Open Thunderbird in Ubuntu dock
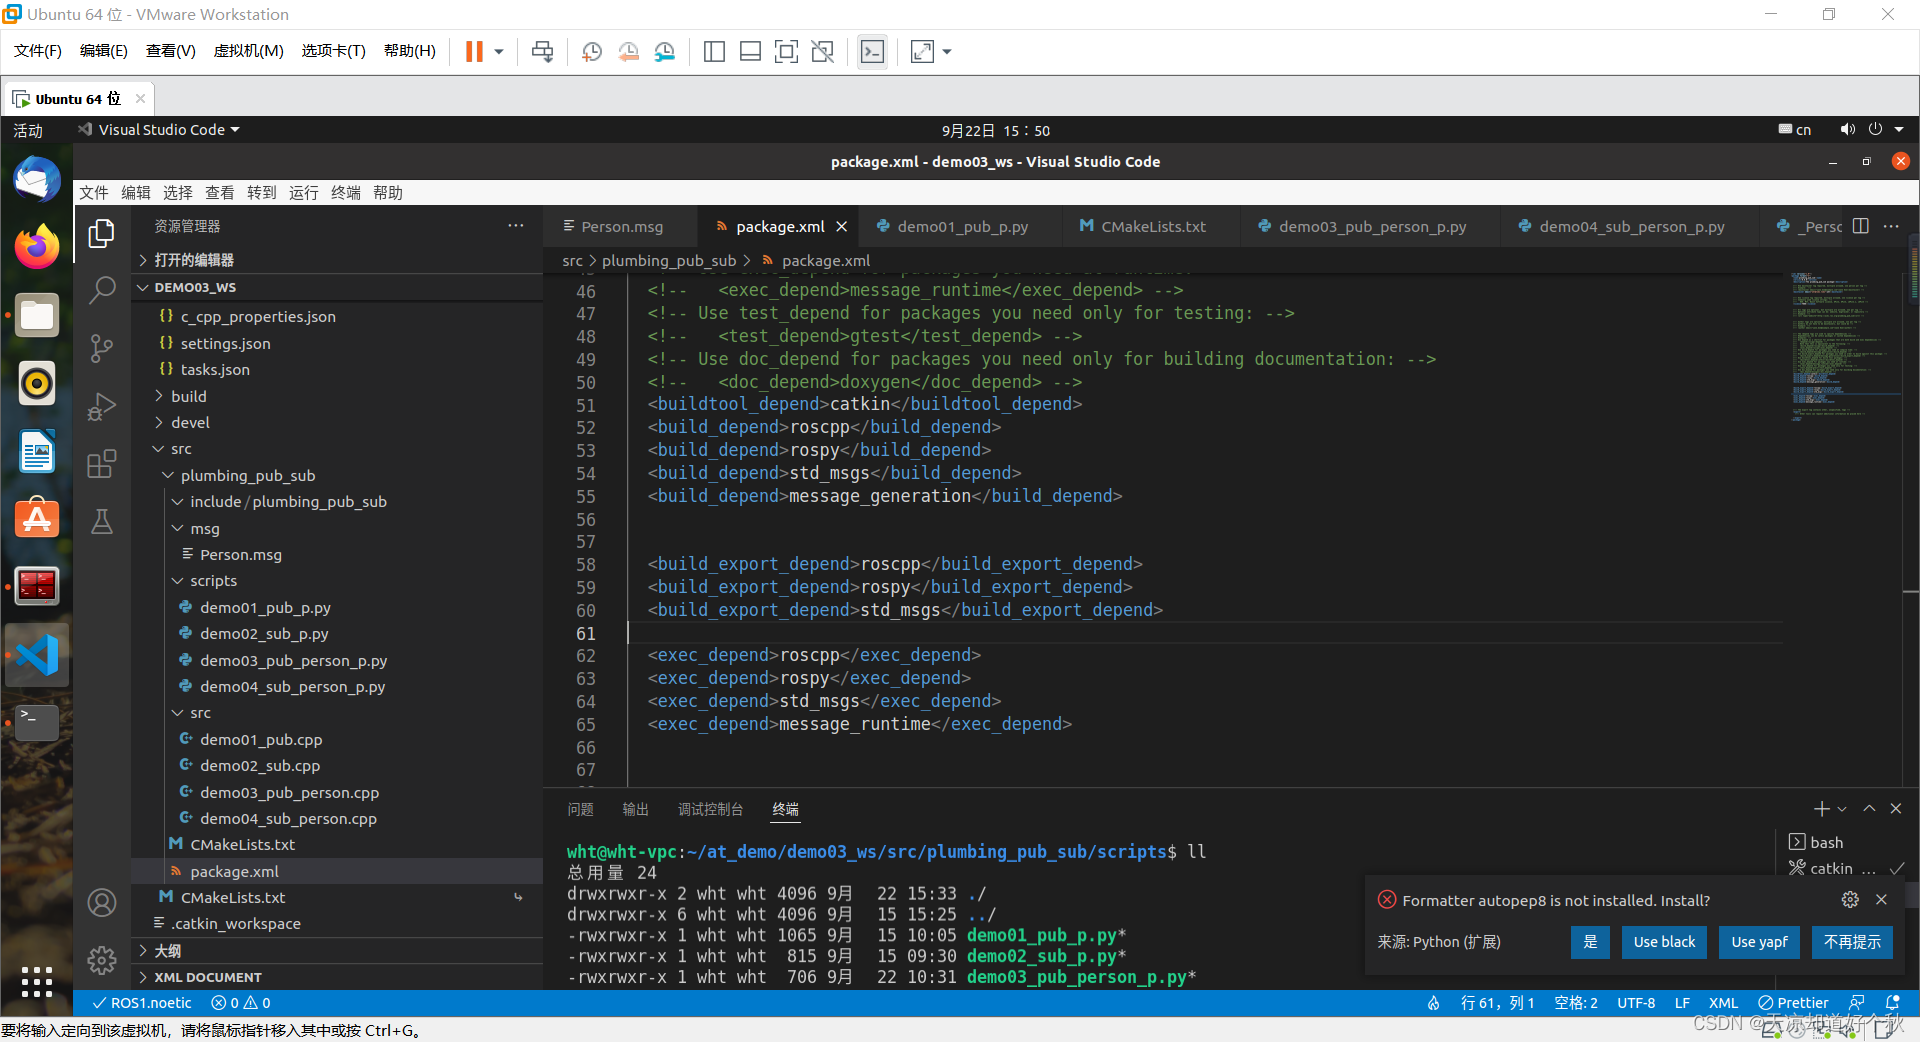 [37, 180]
